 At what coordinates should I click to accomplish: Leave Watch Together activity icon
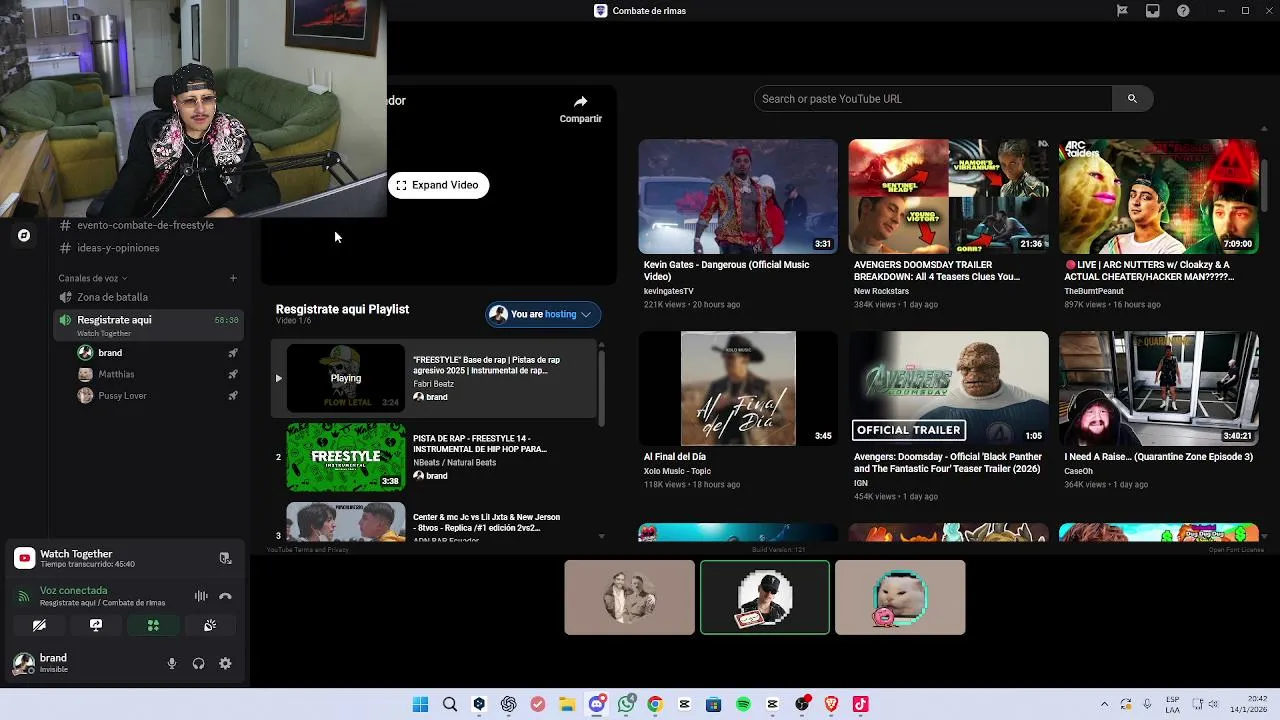[225, 558]
